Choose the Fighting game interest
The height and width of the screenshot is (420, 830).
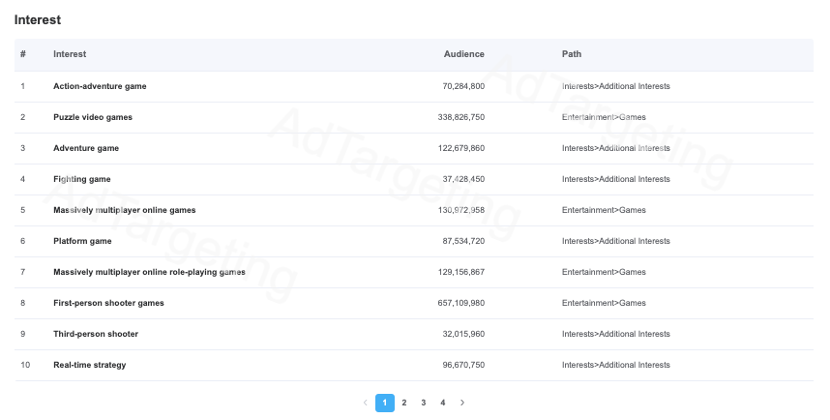(82, 179)
